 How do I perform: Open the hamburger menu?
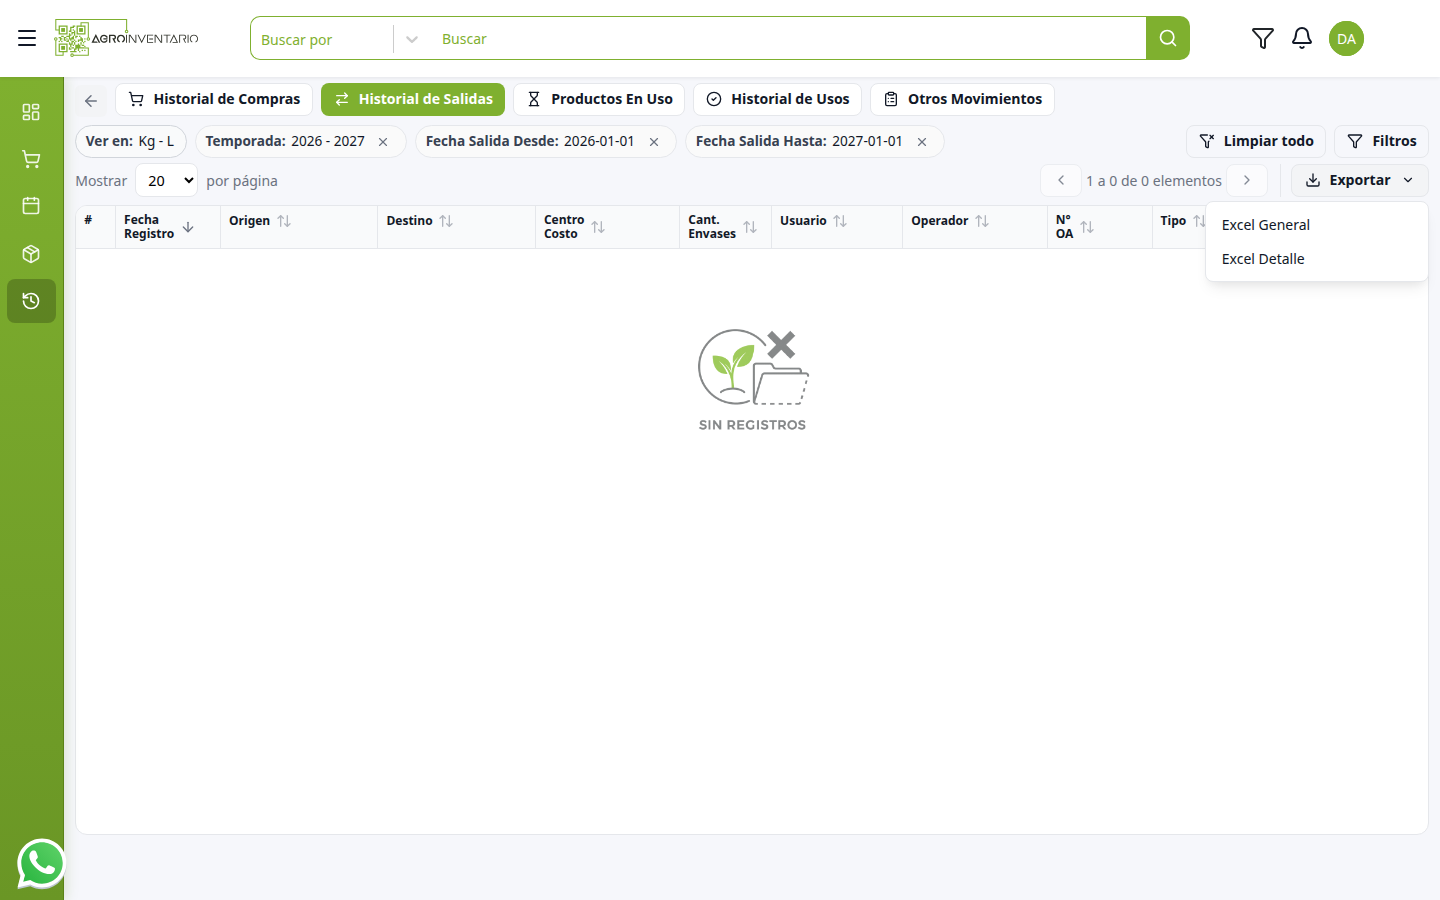27,38
